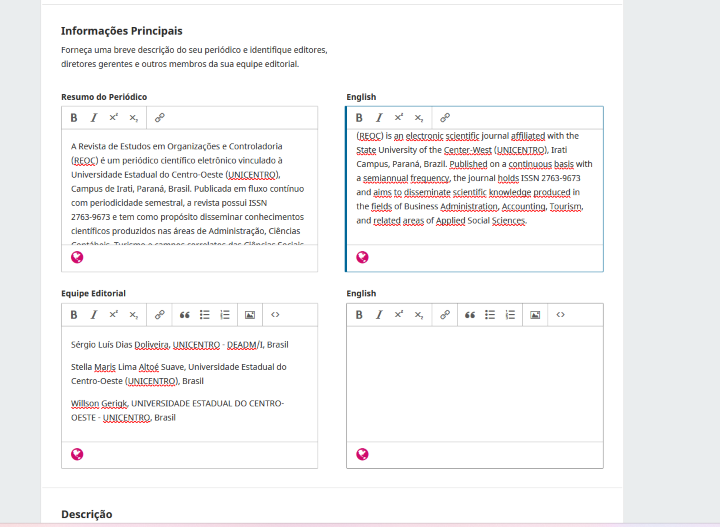Toggle bold in Equipe Editorial editor
720x527 pixels.
click(74, 315)
